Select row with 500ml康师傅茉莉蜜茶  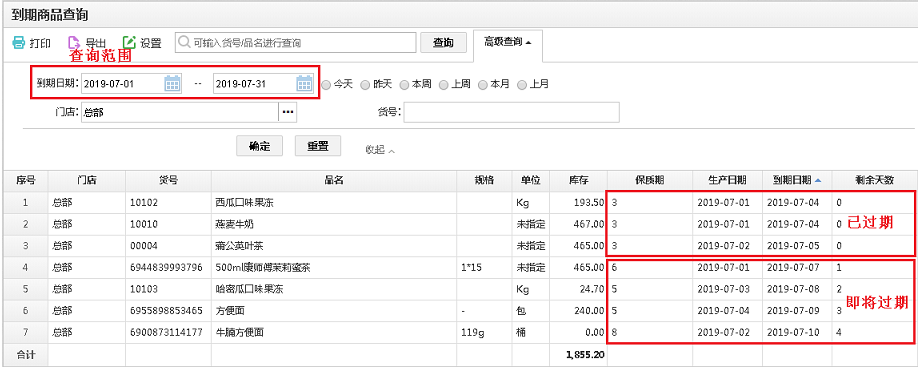(x=459, y=268)
